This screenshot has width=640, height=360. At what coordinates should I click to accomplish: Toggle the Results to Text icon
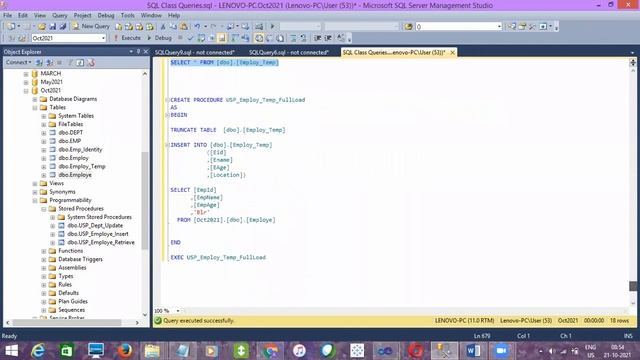pyautogui.click(x=259, y=38)
